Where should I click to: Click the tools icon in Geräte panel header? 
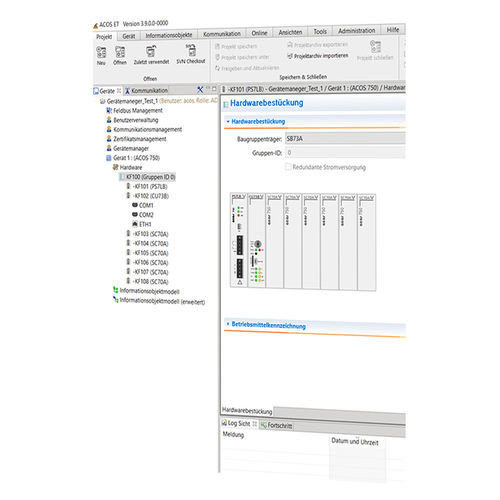200,89
